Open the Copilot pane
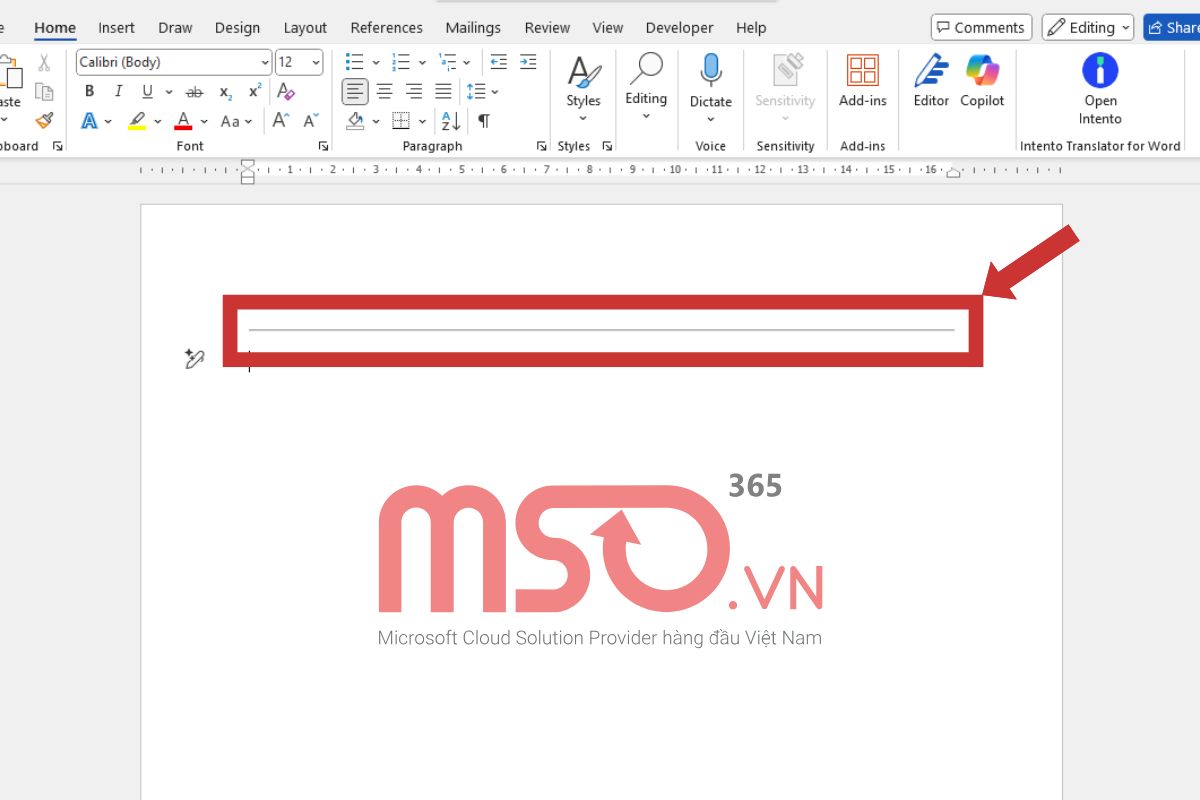The height and width of the screenshot is (800, 1200). (x=982, y=81)
